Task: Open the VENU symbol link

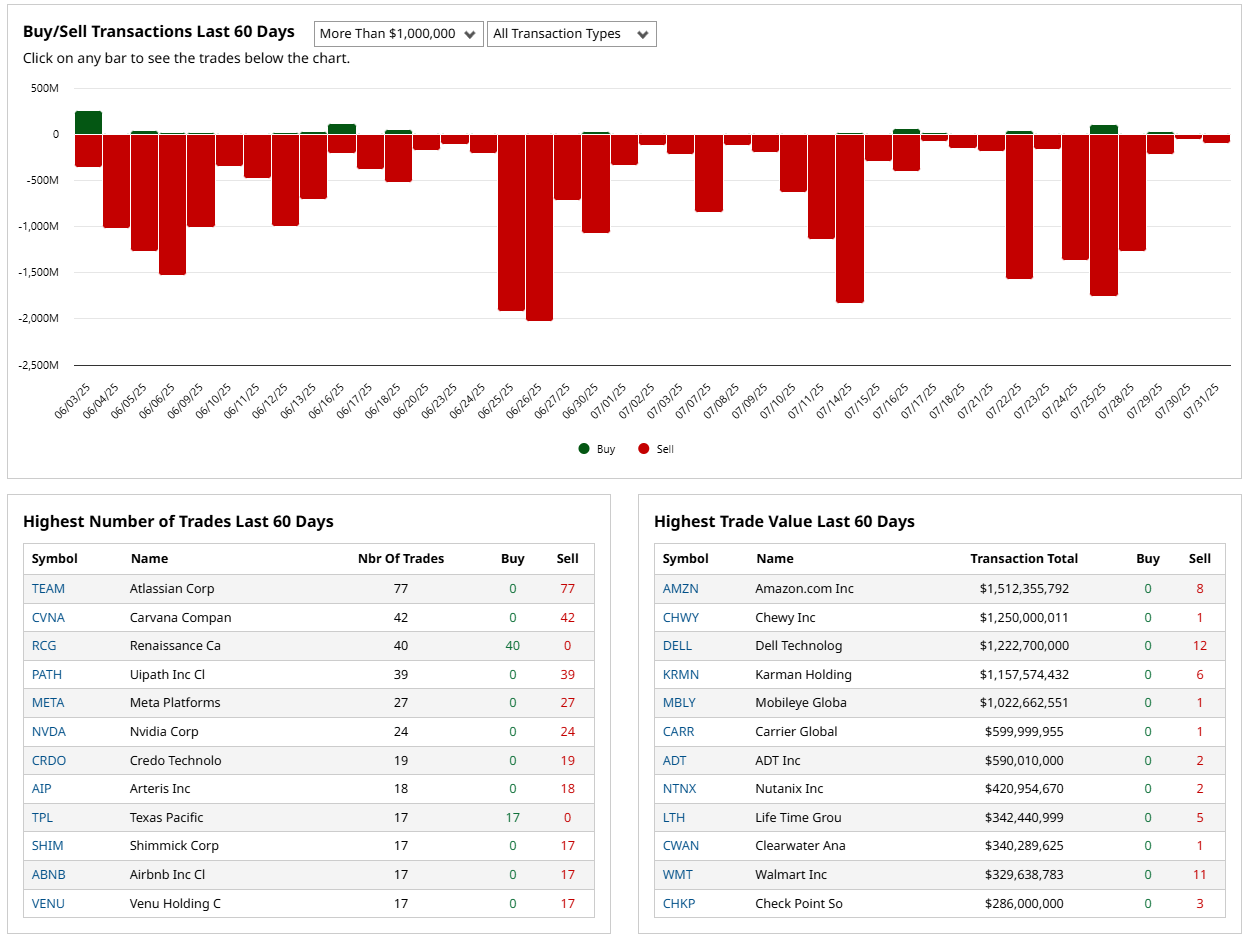Action: (48, 904)
